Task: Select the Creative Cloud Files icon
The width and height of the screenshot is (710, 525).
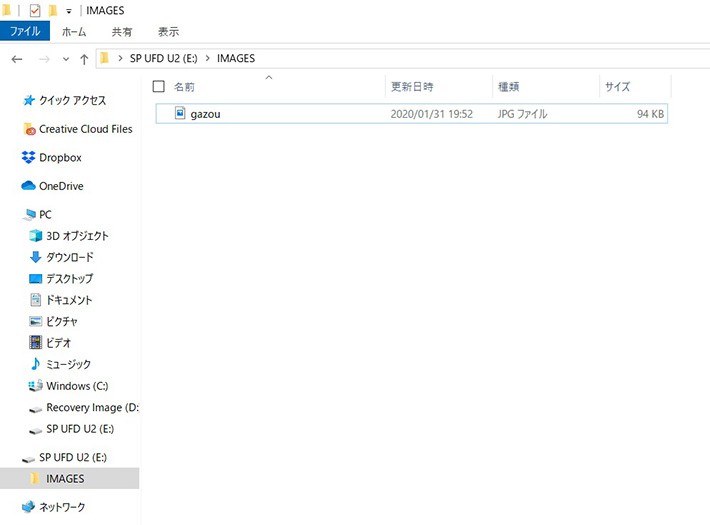Action: point(29,129)
